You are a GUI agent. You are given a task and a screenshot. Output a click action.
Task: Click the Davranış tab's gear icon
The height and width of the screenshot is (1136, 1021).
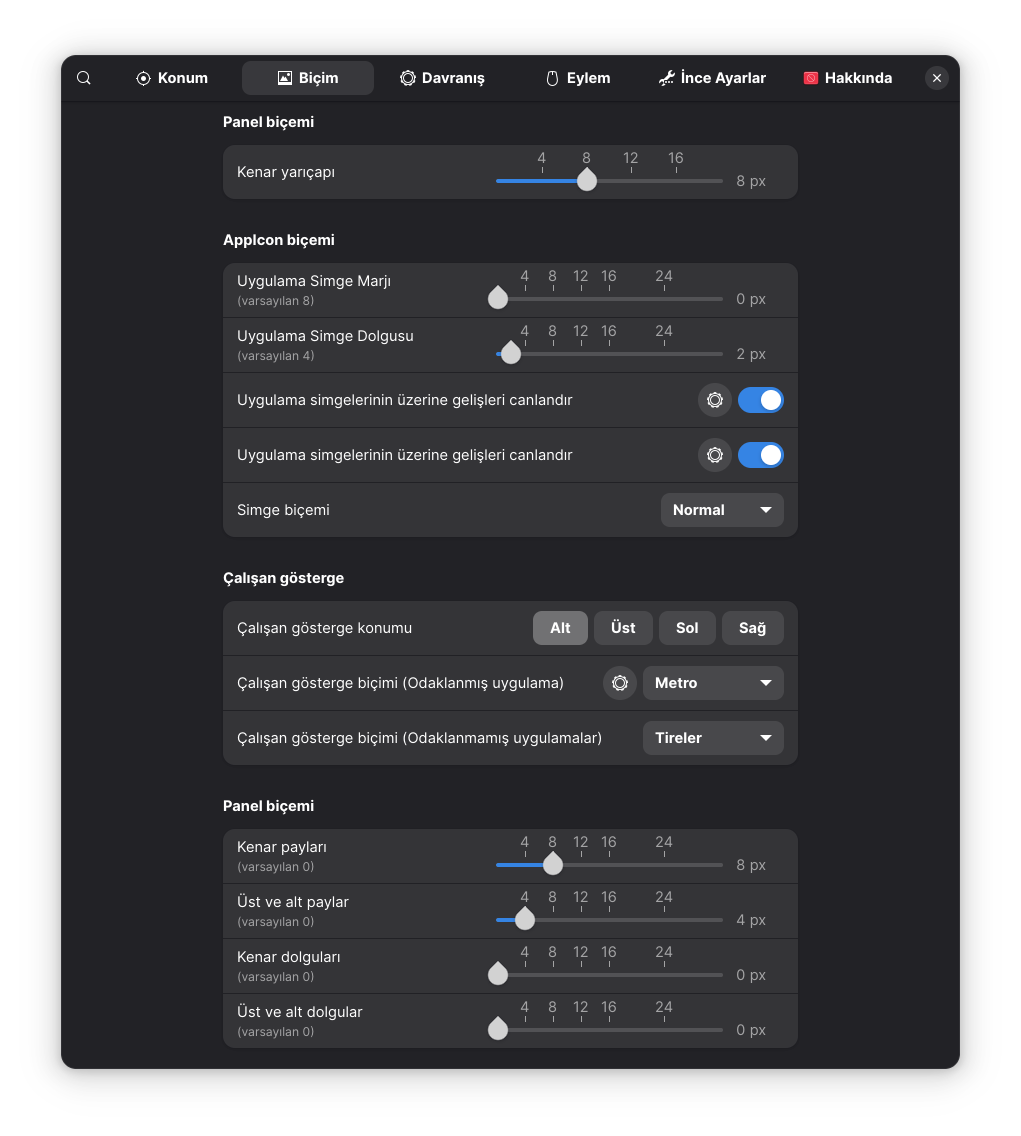point(407,78)
